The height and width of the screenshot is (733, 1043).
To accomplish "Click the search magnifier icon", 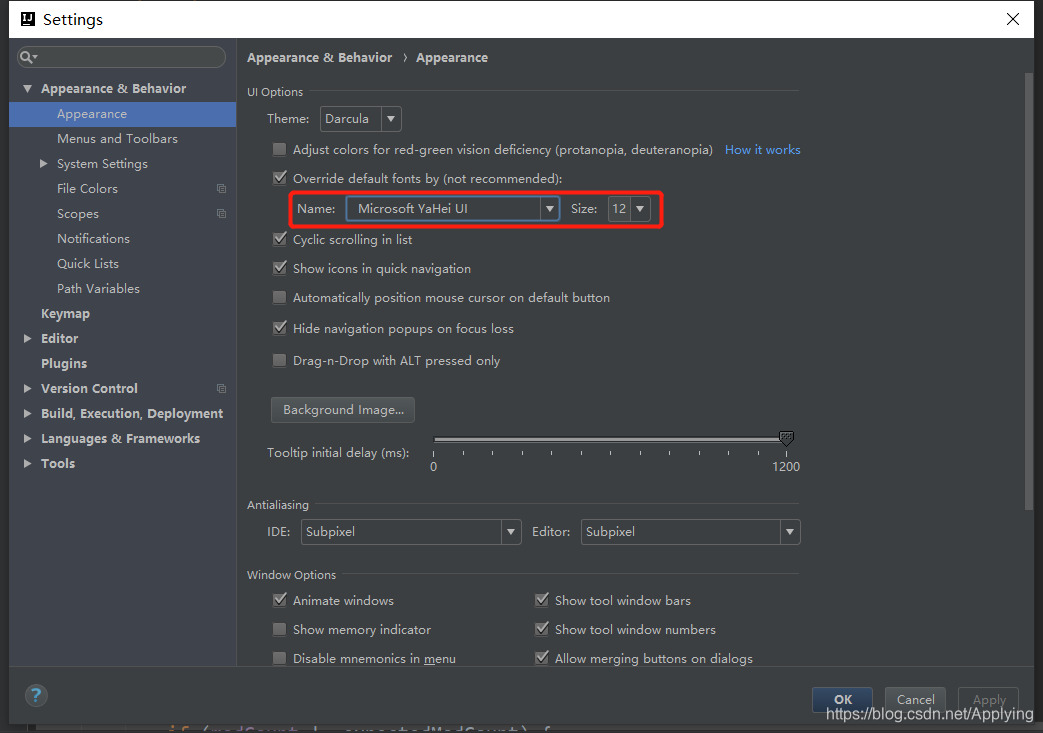I will point(27,57).
